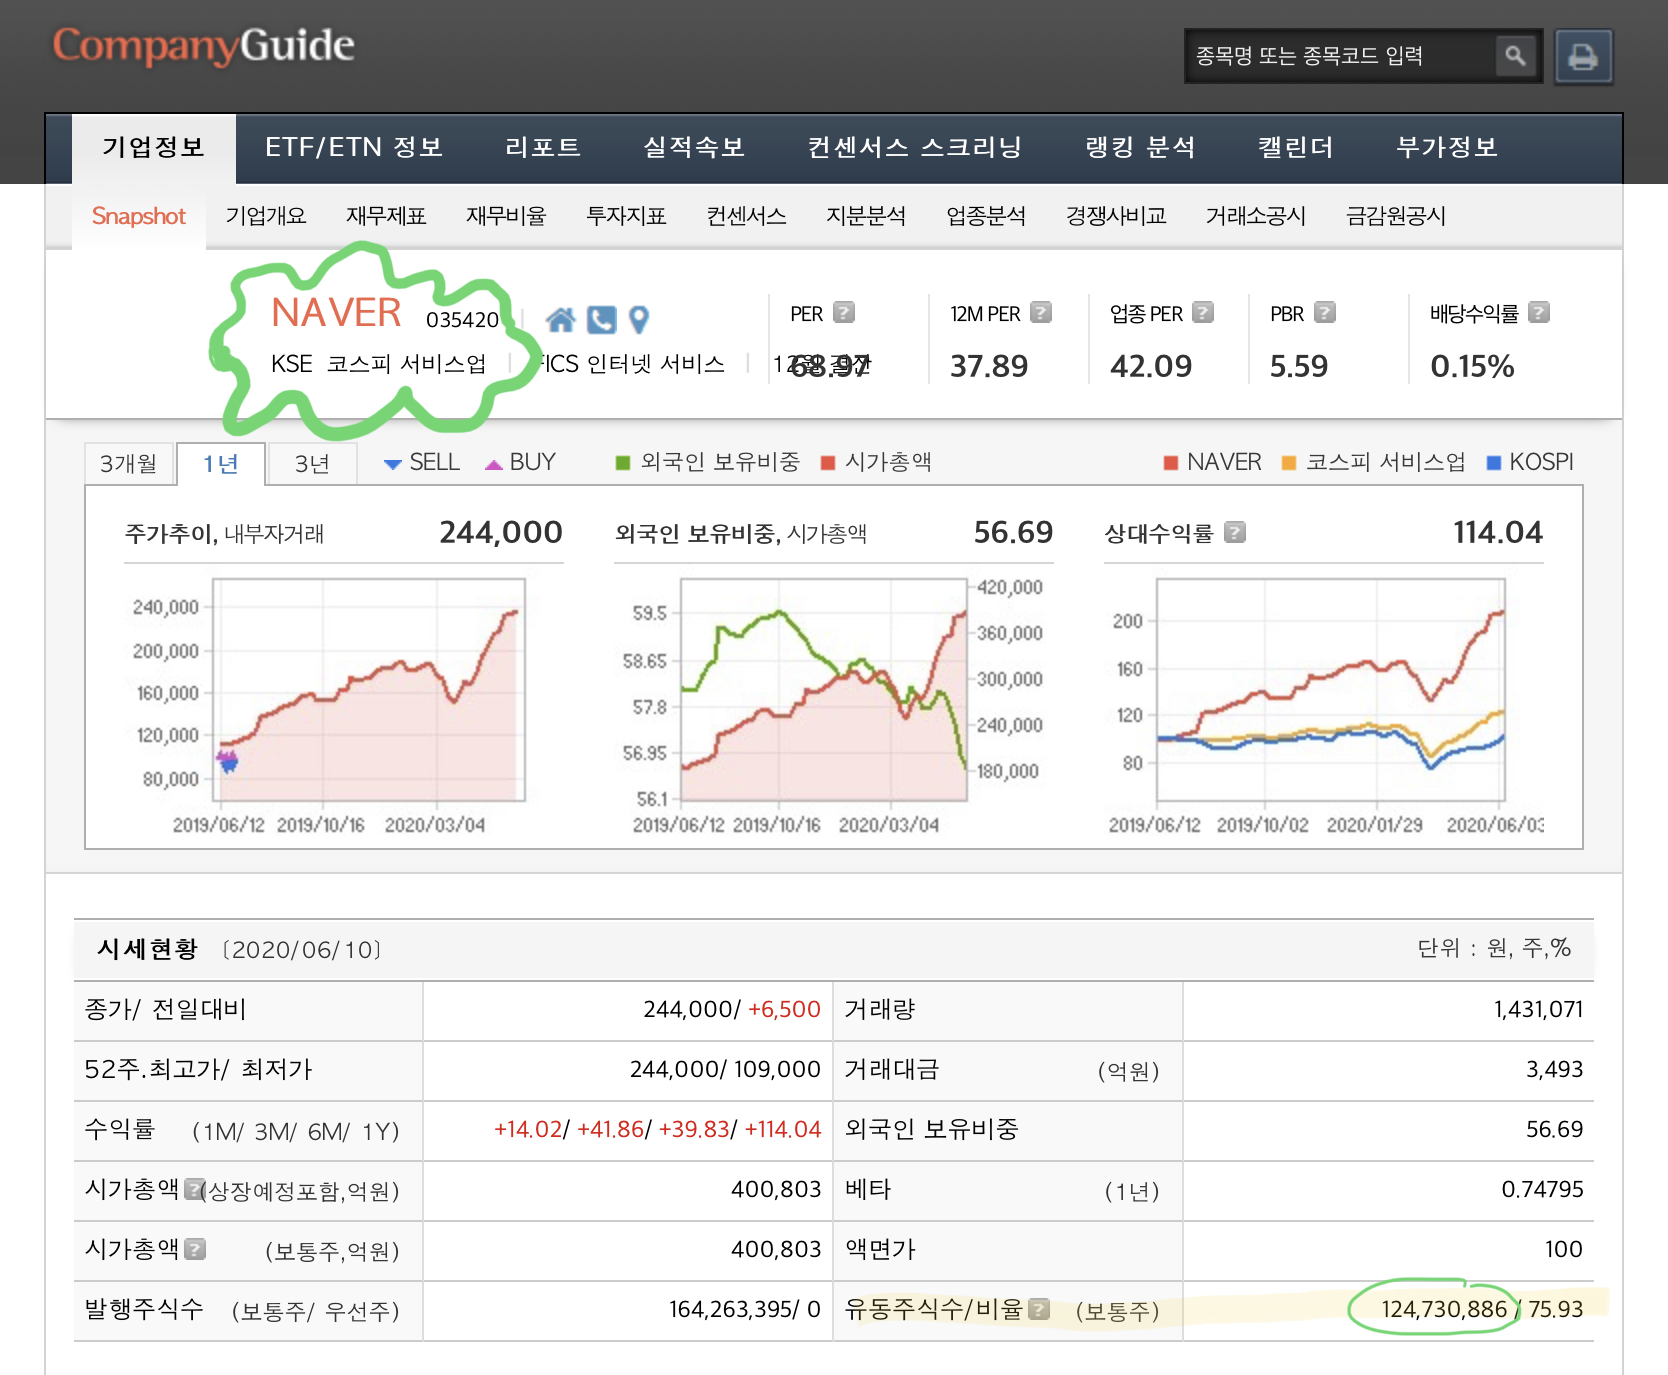
Task: Open the 랭킹 분석 main tab
Action: click(x=1140, y=148)
